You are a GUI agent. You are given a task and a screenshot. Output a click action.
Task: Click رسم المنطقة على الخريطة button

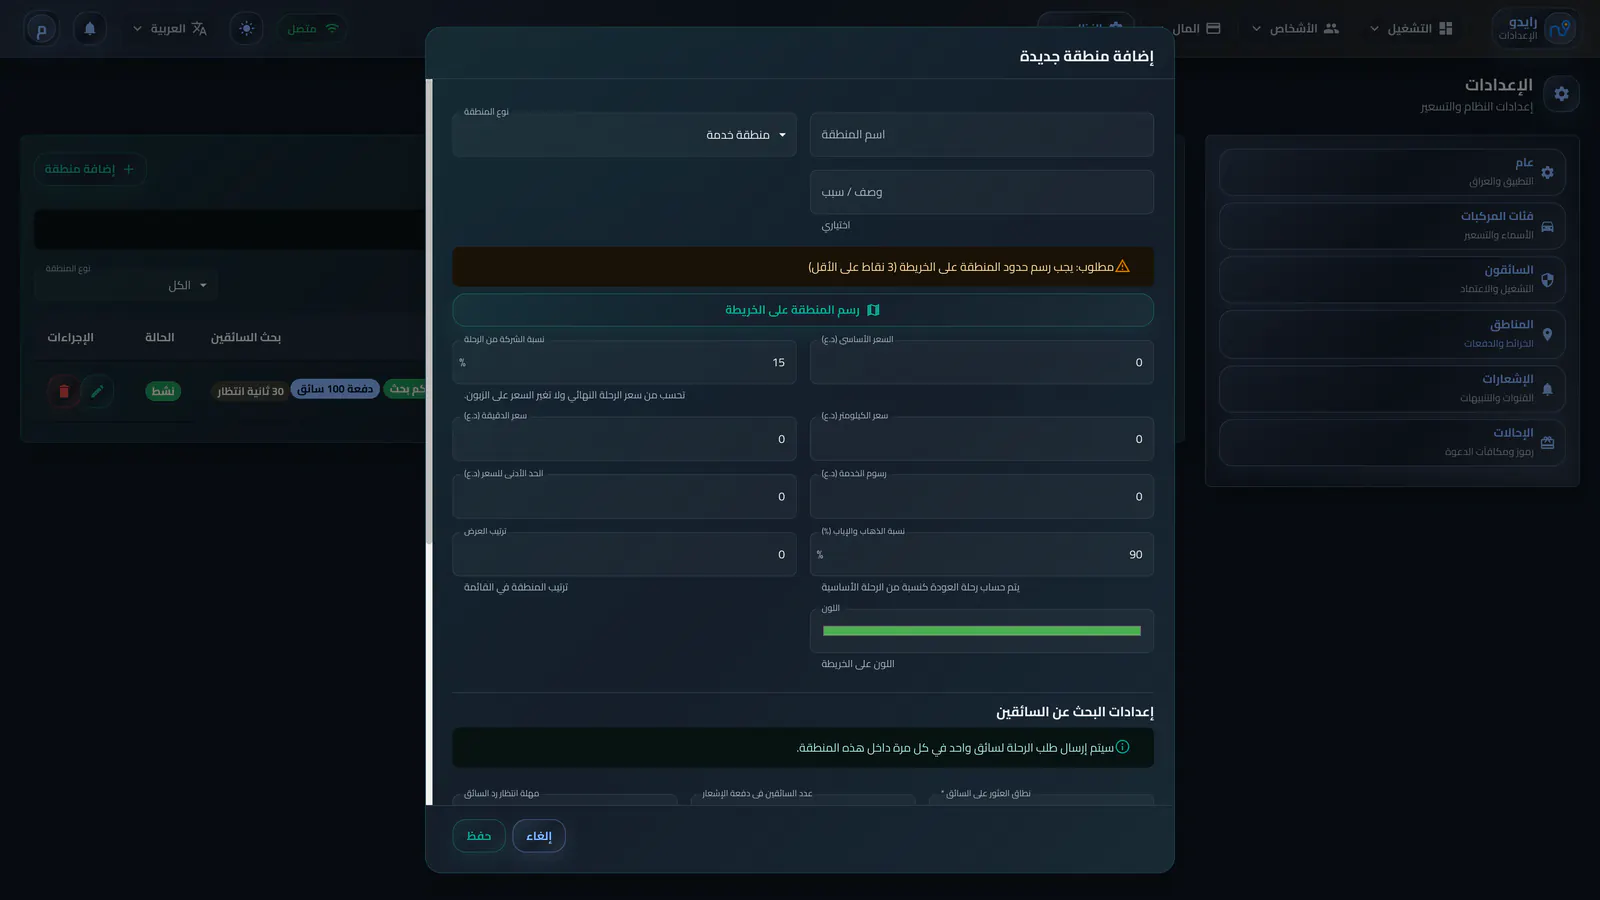tap(802, 310)
